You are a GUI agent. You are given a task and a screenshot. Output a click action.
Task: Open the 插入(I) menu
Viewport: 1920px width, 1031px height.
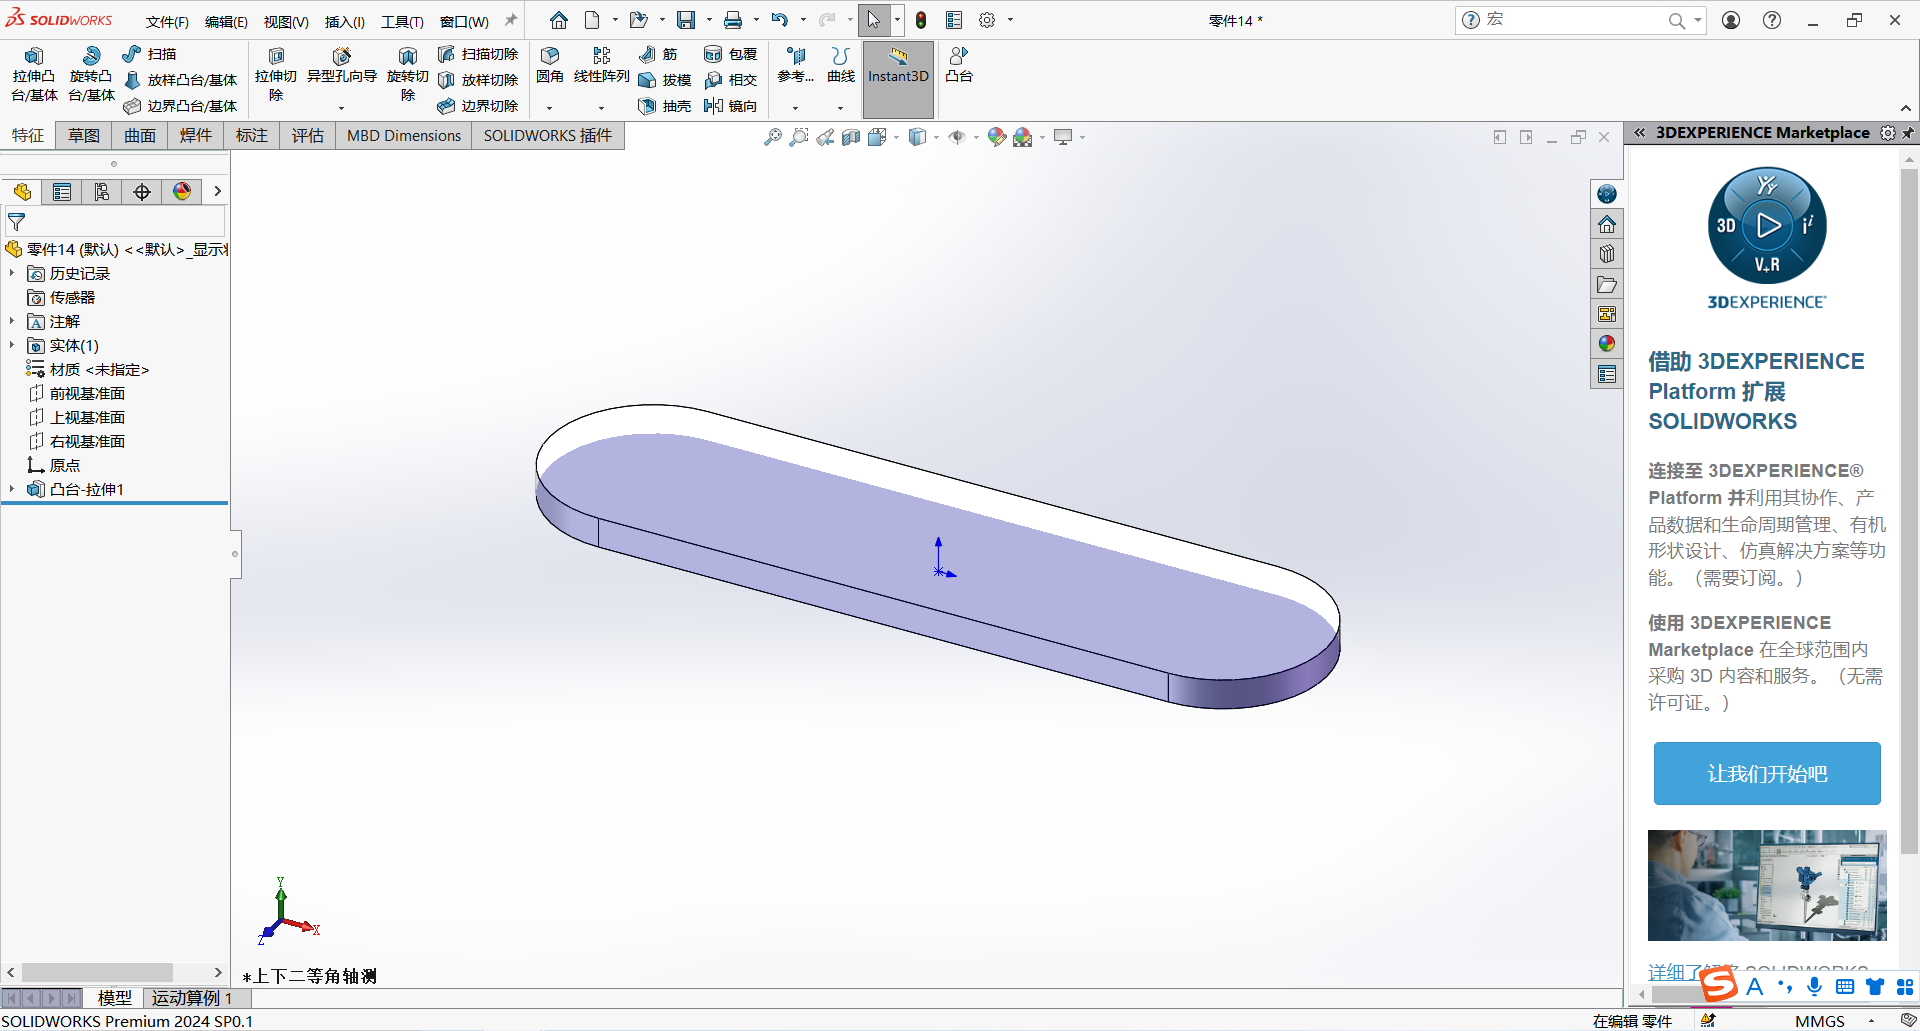[x=343, y=20]
